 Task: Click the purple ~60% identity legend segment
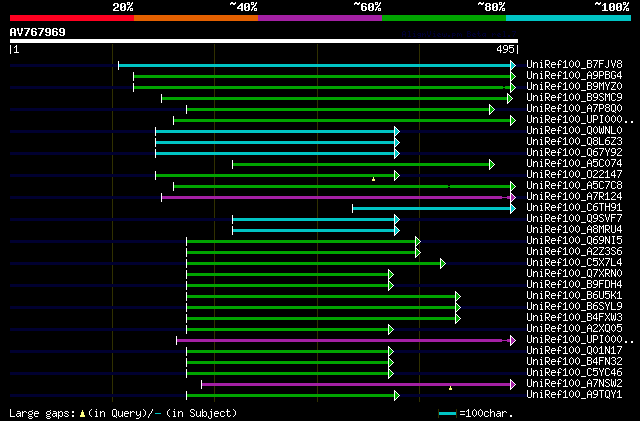(320, 18)
